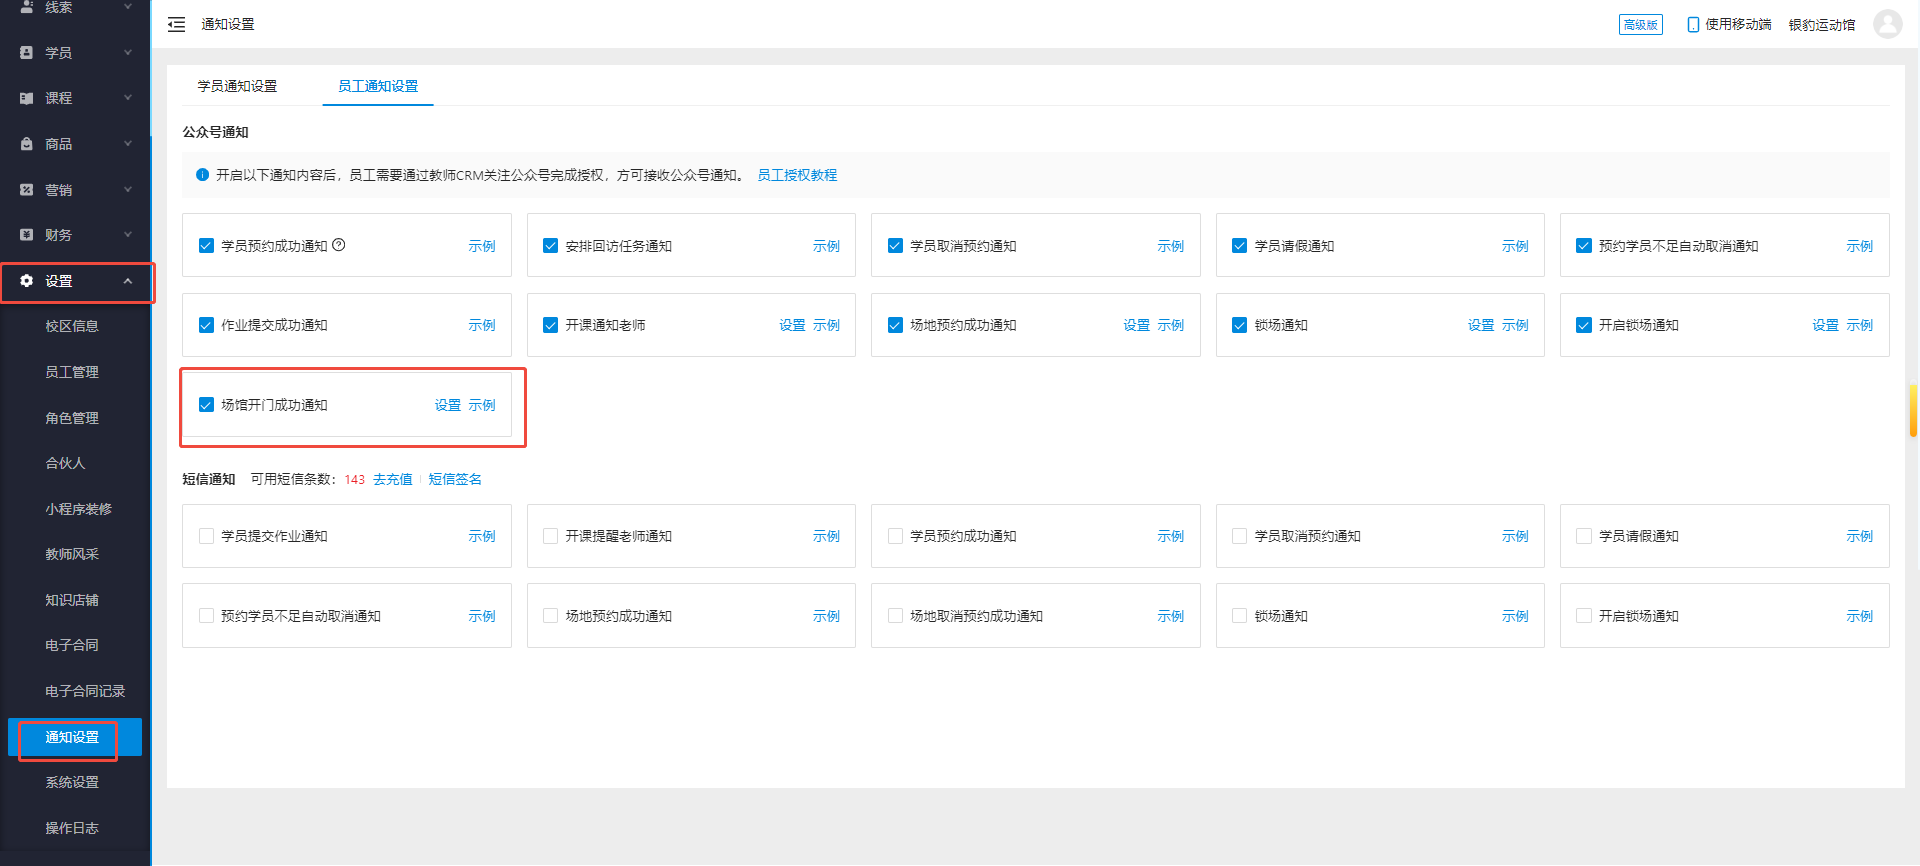Click 设置 for 开课通知老师
The image size is (1920, 866).
pyautogui.click(x=792, y=325)
